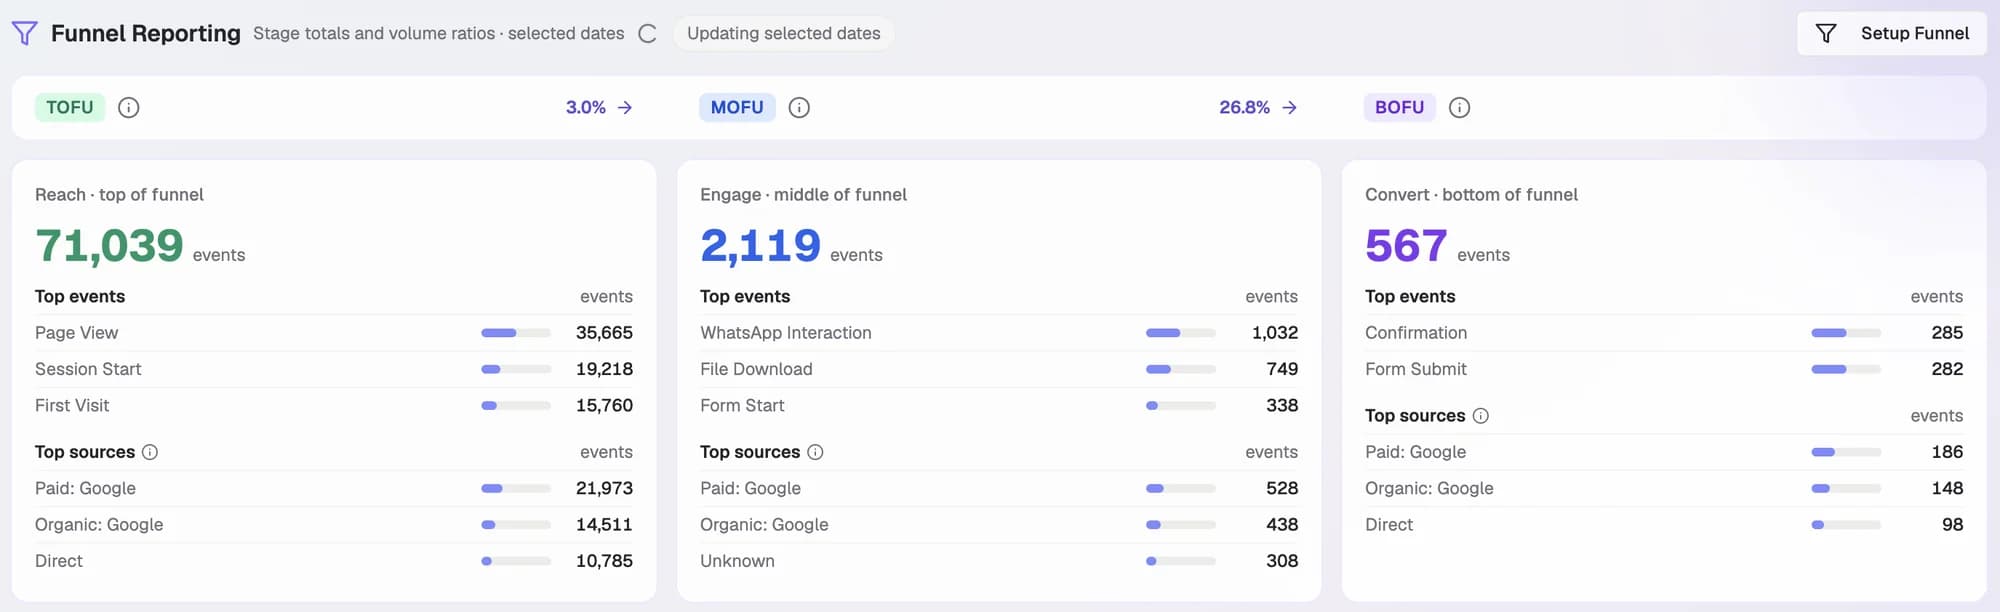Click the funnel icon in Setup Funnel button
2000x612 pixels.
[x=1826, y=33]
